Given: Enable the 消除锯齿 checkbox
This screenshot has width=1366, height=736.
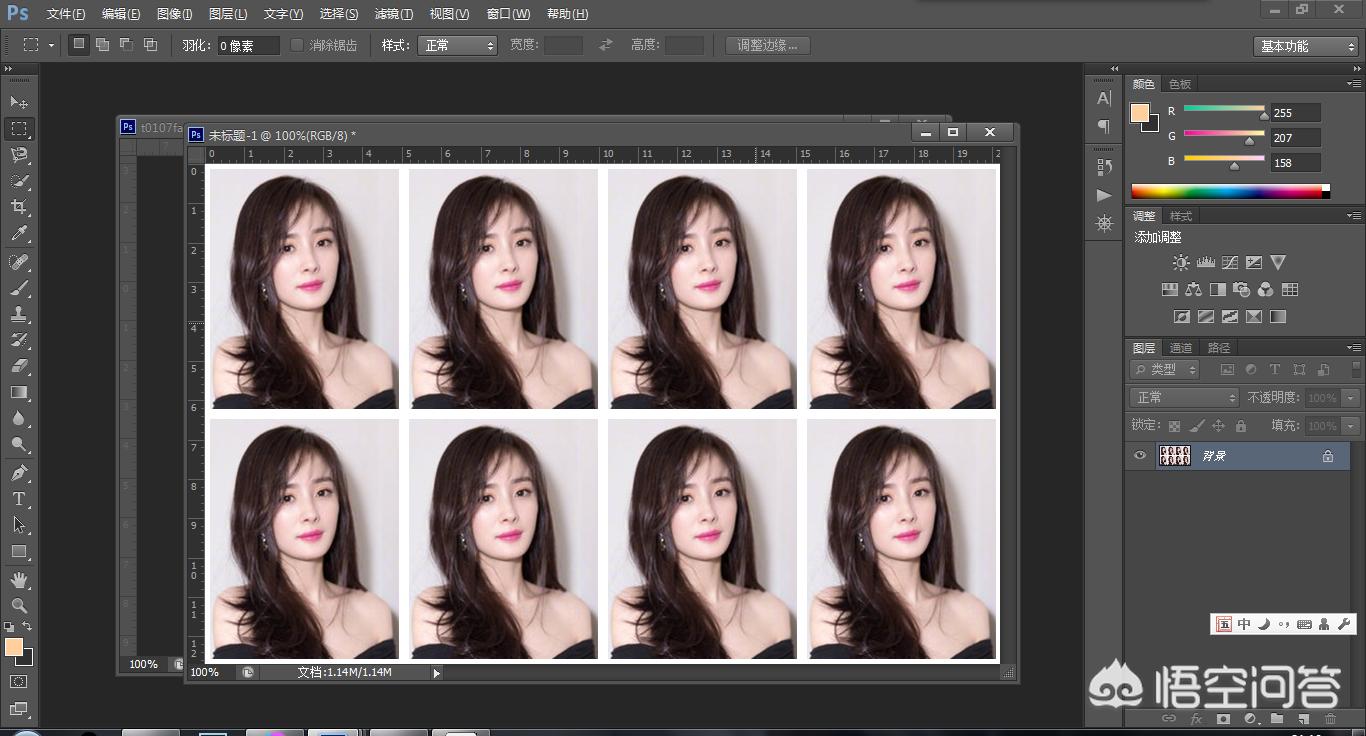Looking at the screenshot, I should click(296, 45).
